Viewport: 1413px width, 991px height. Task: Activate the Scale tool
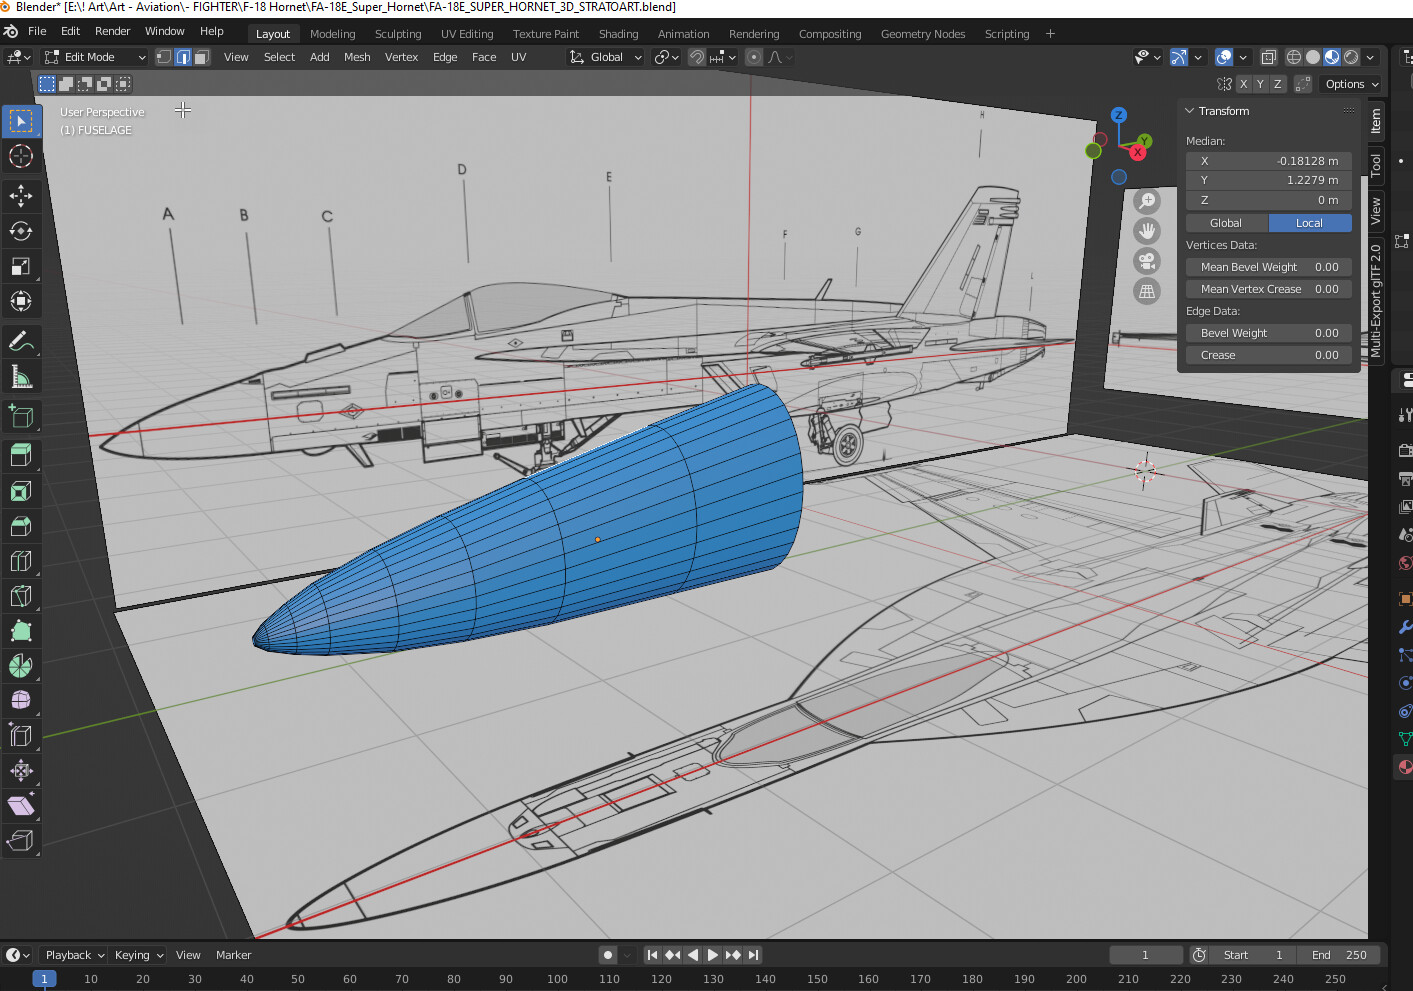point(21,266)
